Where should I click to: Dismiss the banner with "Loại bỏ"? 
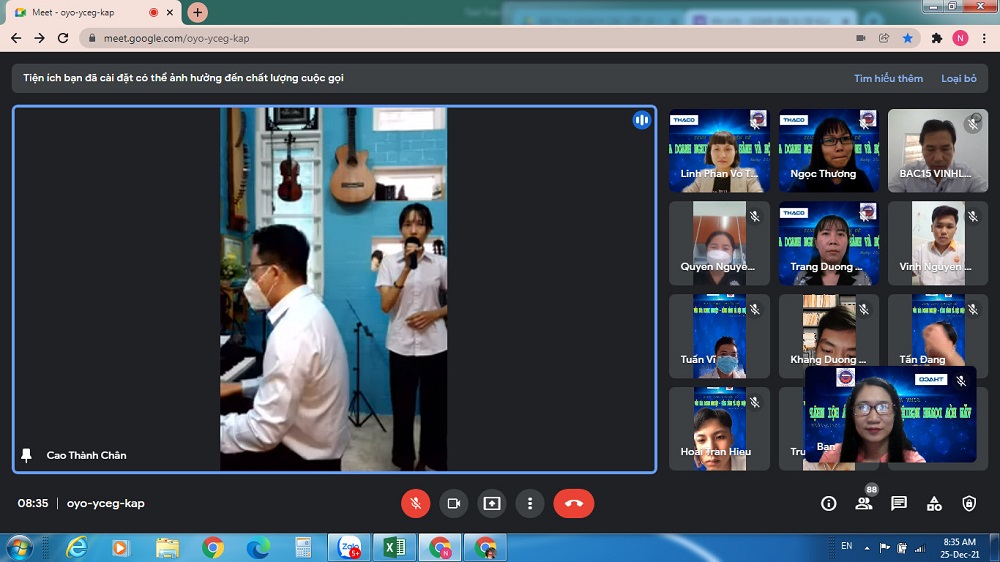[x=958, y=78]
